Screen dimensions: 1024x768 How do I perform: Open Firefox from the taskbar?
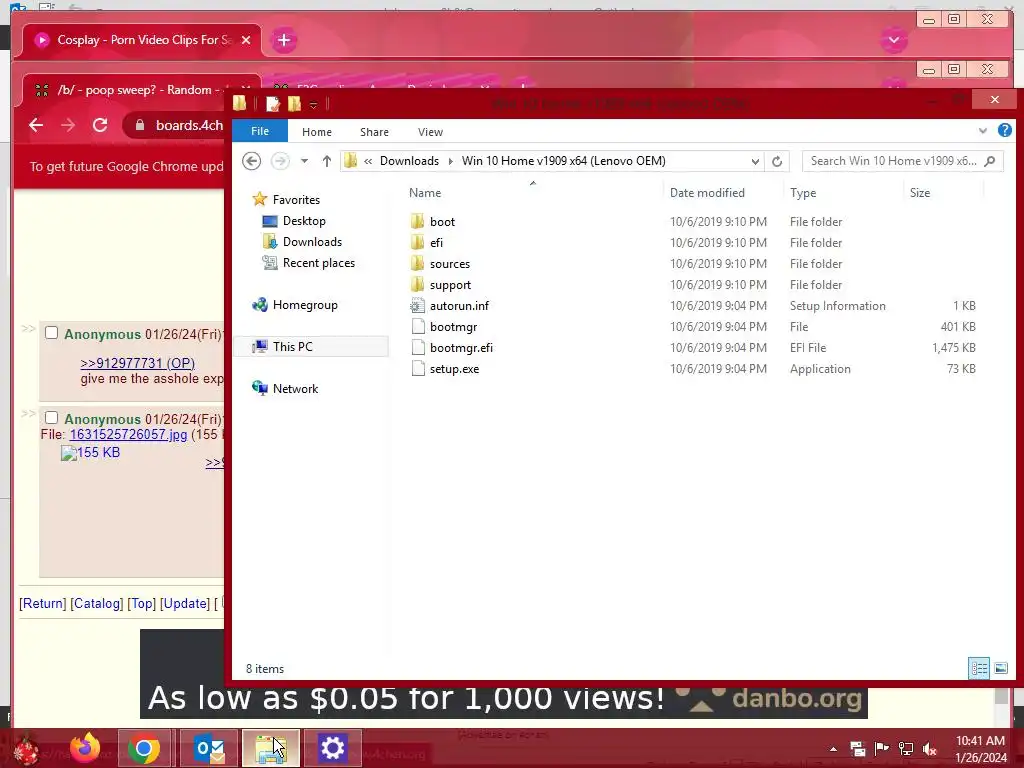[86, 747]
